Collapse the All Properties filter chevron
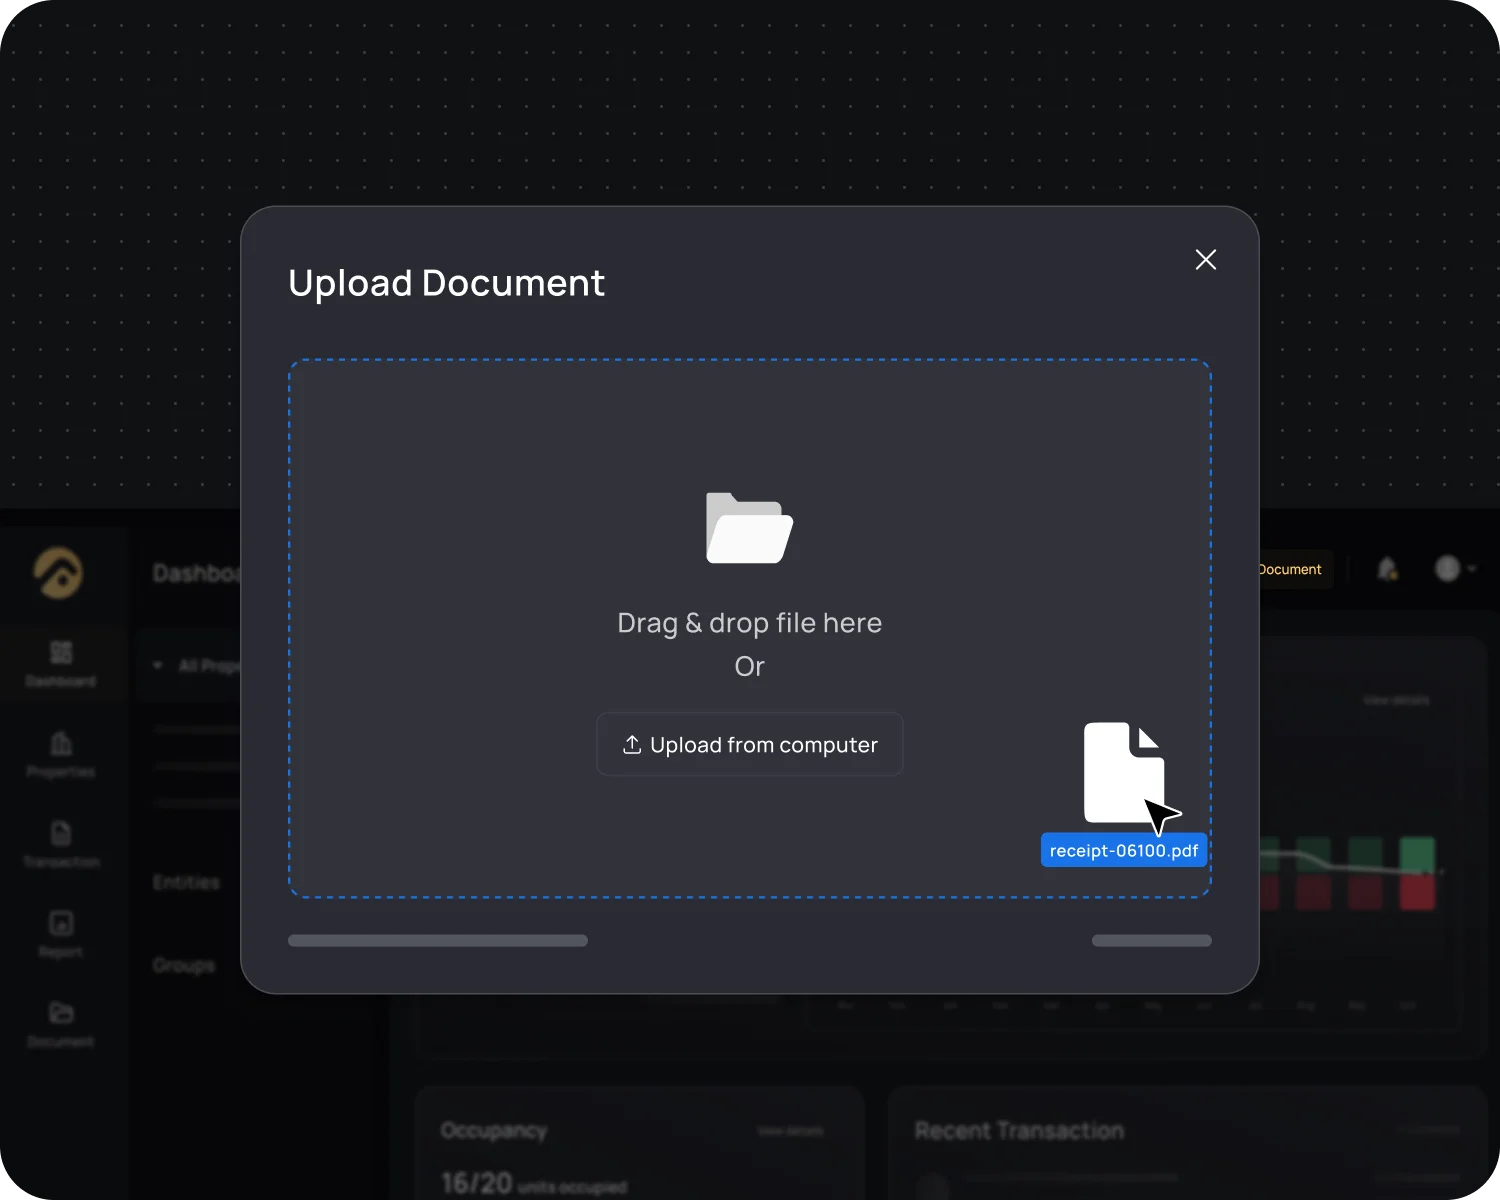Image resolution: width=1500 pixels, height=1200 pixels. [157, 665]
